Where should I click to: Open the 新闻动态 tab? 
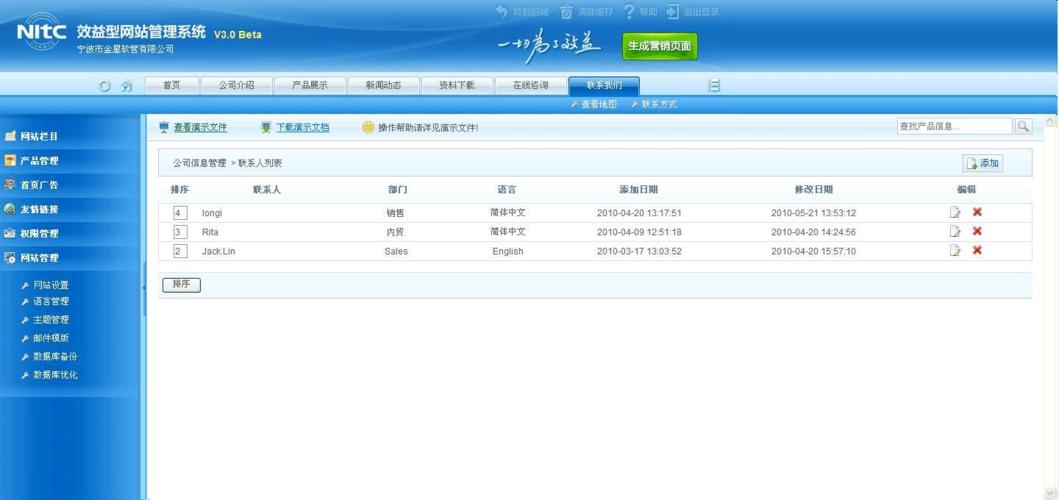(384, 85)
